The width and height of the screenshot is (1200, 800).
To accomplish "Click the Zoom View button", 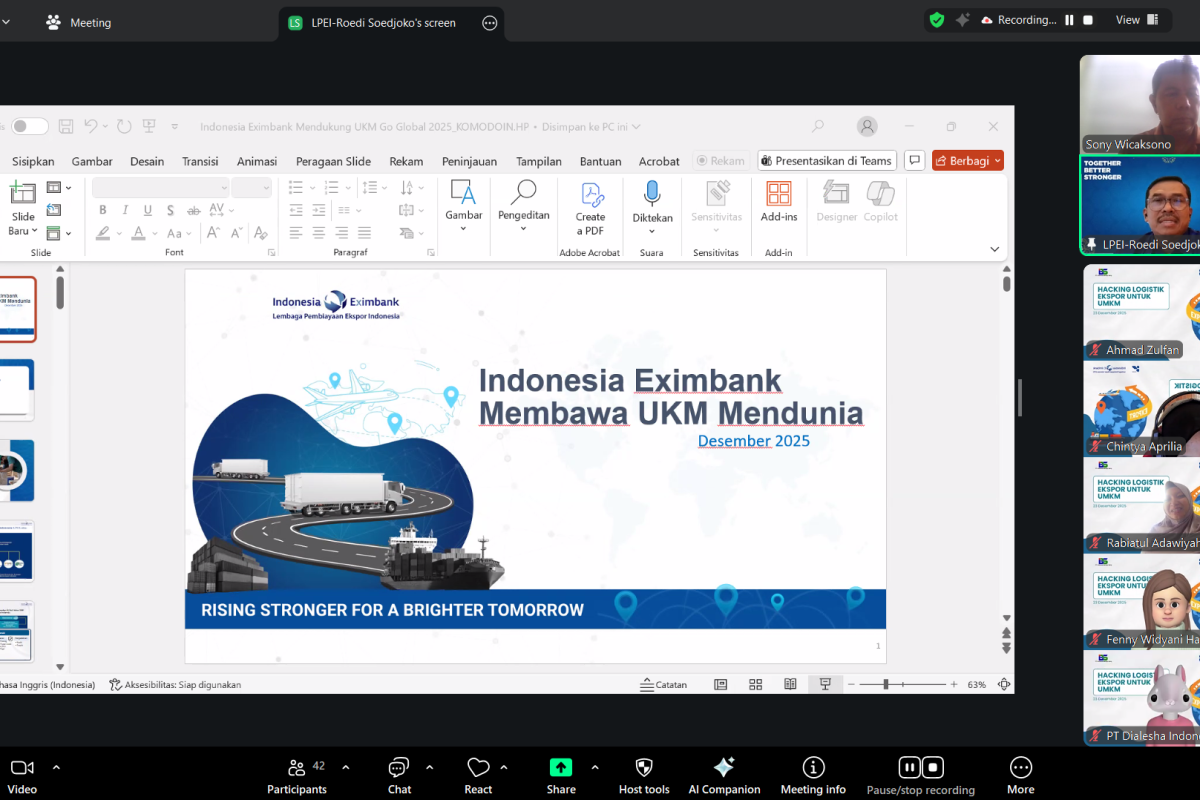I will click(x=1137, y=20).
